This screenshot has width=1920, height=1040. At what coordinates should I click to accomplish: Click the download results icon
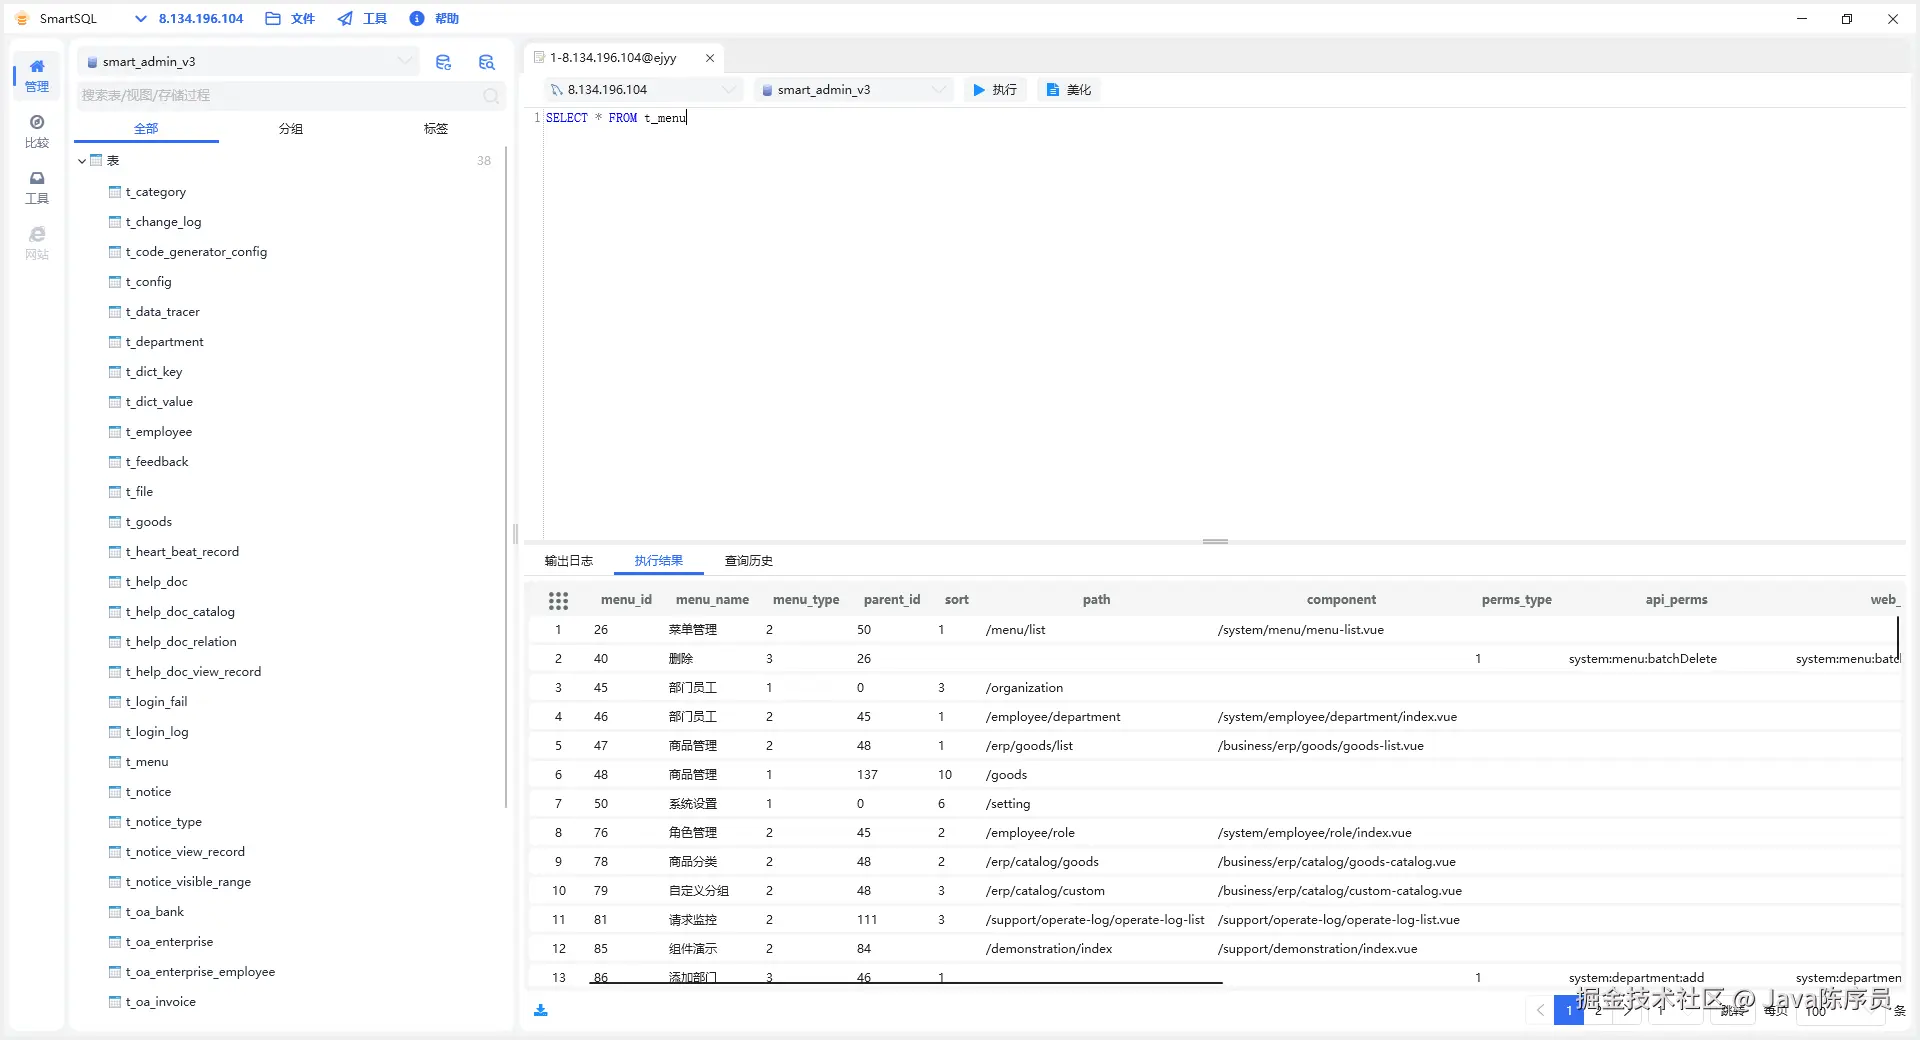point(541,1010)
